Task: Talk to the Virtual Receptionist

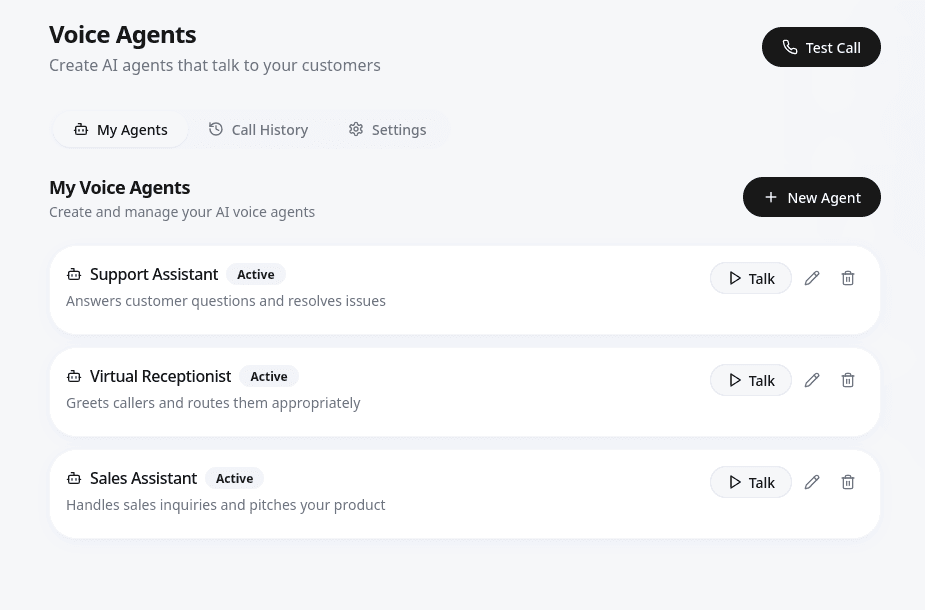Action: [x=751, y=380]
